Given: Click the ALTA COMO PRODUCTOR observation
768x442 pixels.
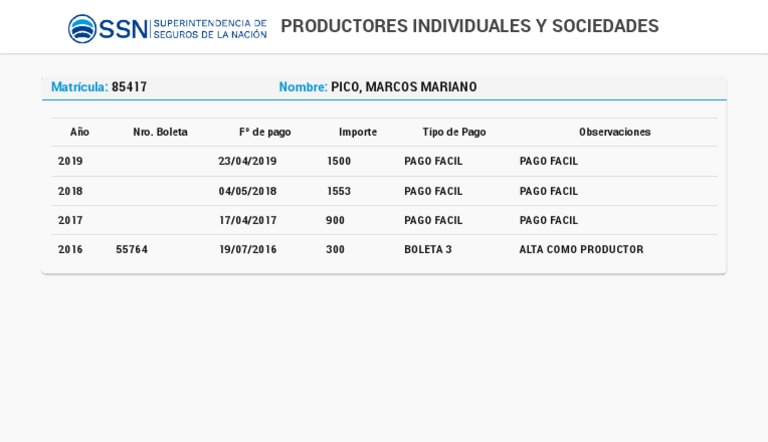Looking at the screenshot, I should click(x=581, y=250).
